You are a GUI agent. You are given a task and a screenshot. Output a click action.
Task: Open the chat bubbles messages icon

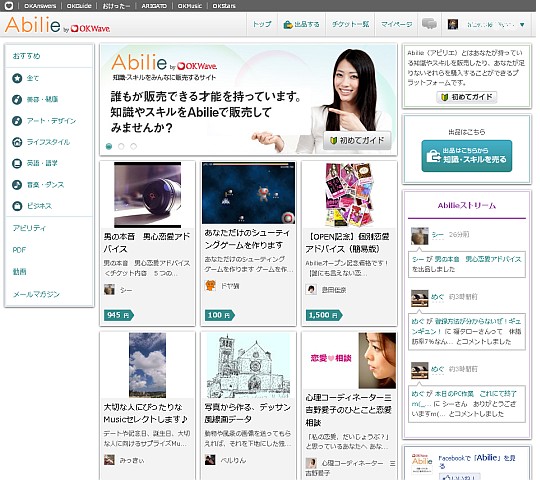(429, 24)
